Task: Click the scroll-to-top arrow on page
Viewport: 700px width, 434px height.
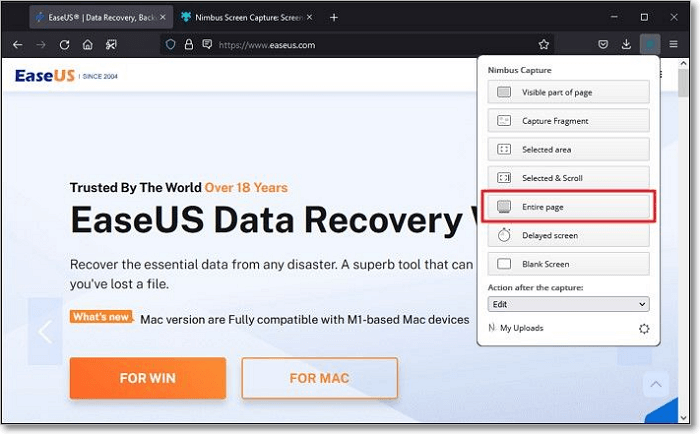Action: [655, 383]
